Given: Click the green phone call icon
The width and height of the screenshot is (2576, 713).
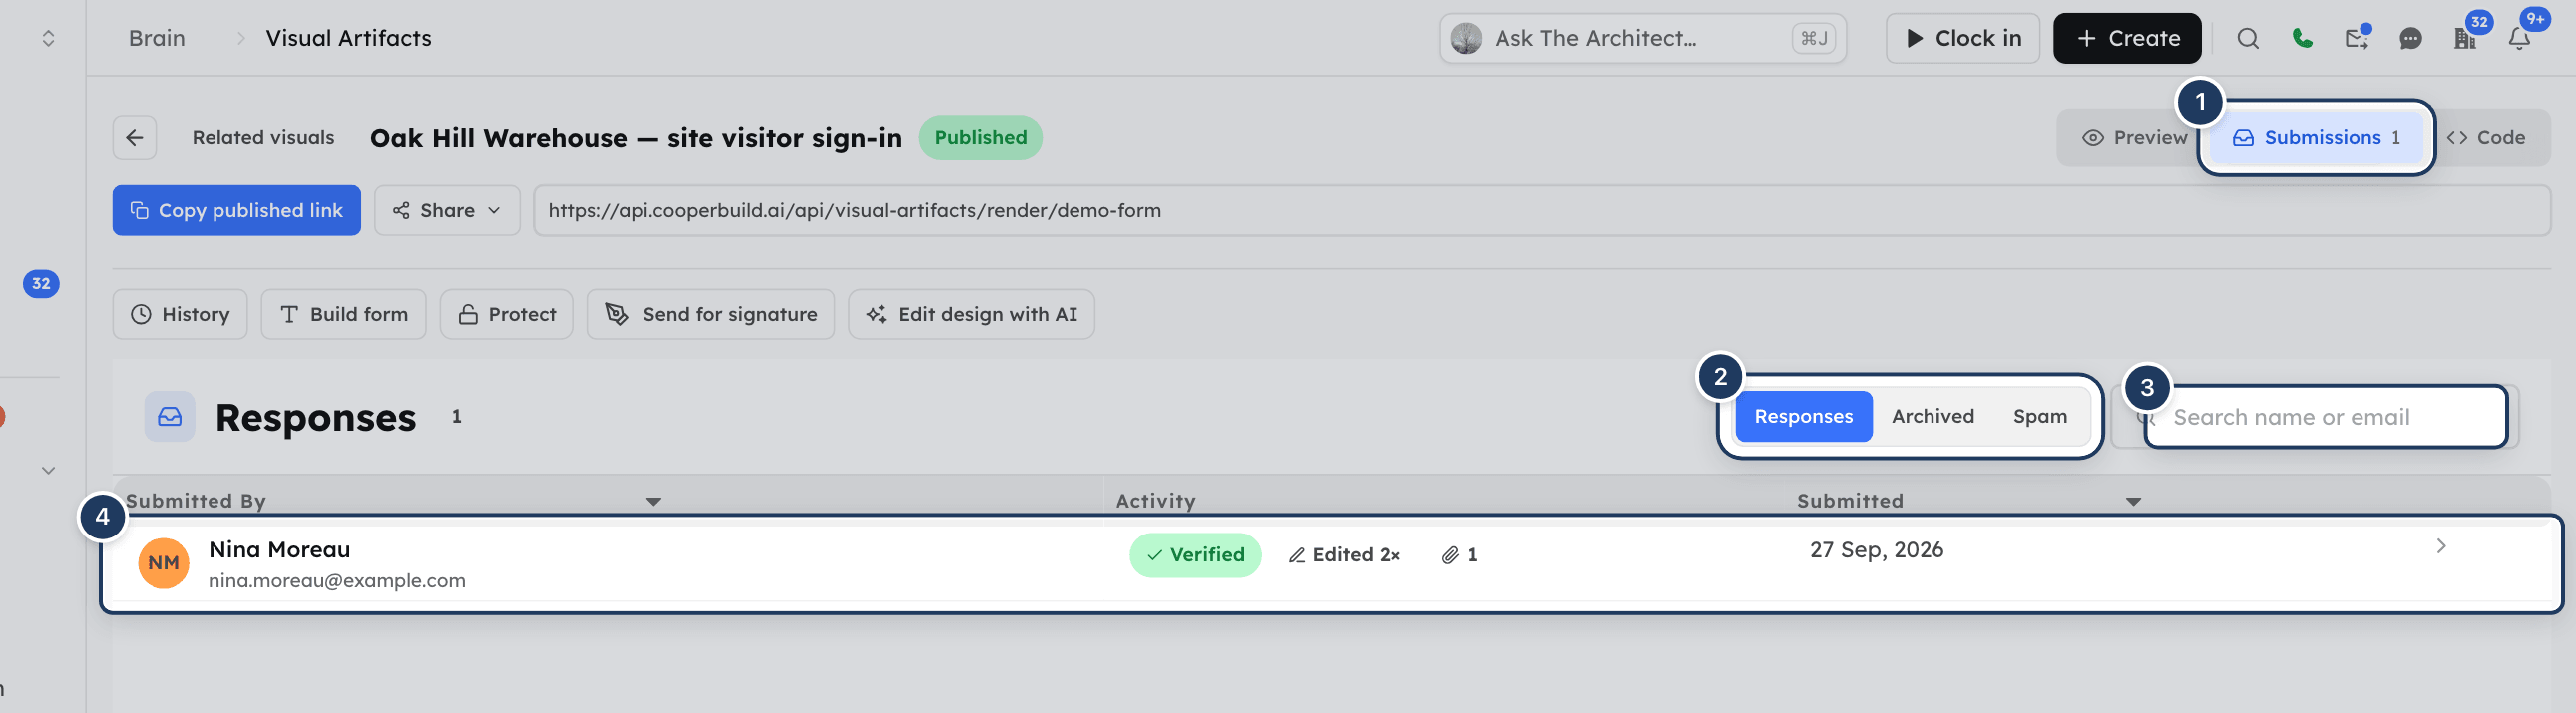Looking at the screenshot, I should point(2302,38).
